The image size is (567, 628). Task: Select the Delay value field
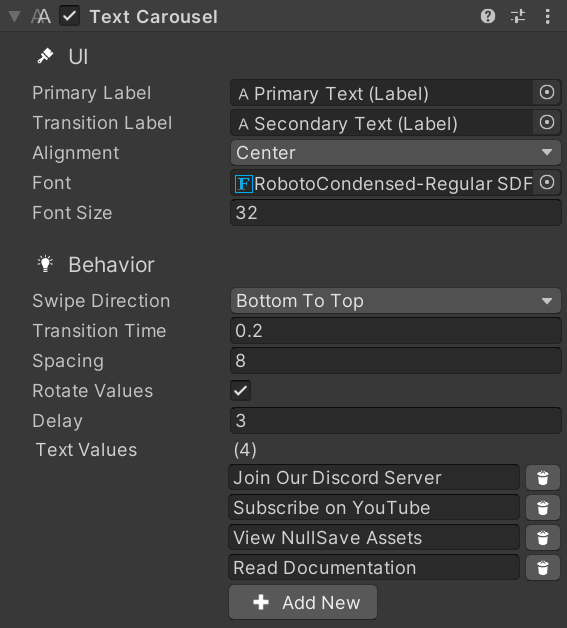pos(396,421)
